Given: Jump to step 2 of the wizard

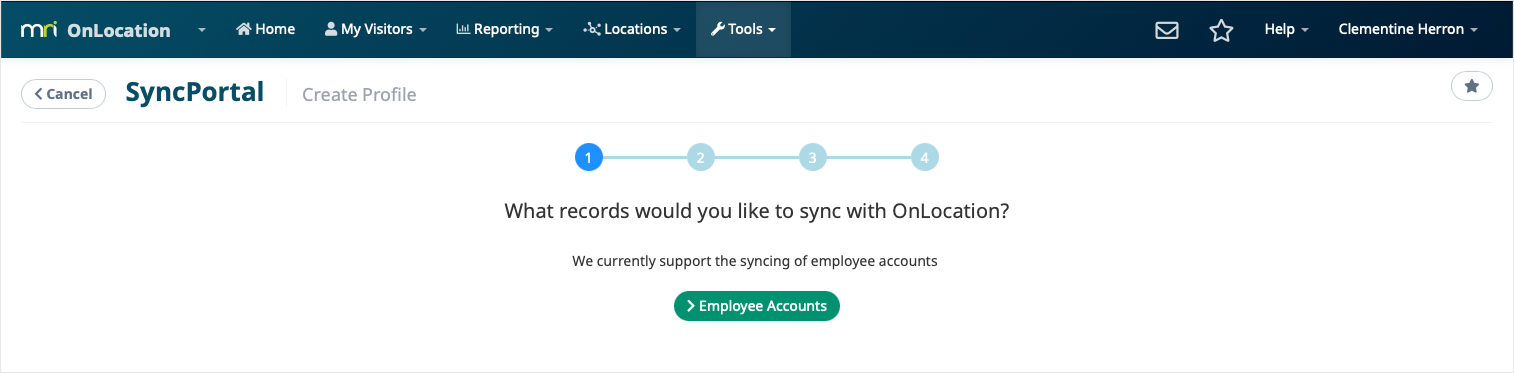Looking at the screenshot, I should (701, 157).
